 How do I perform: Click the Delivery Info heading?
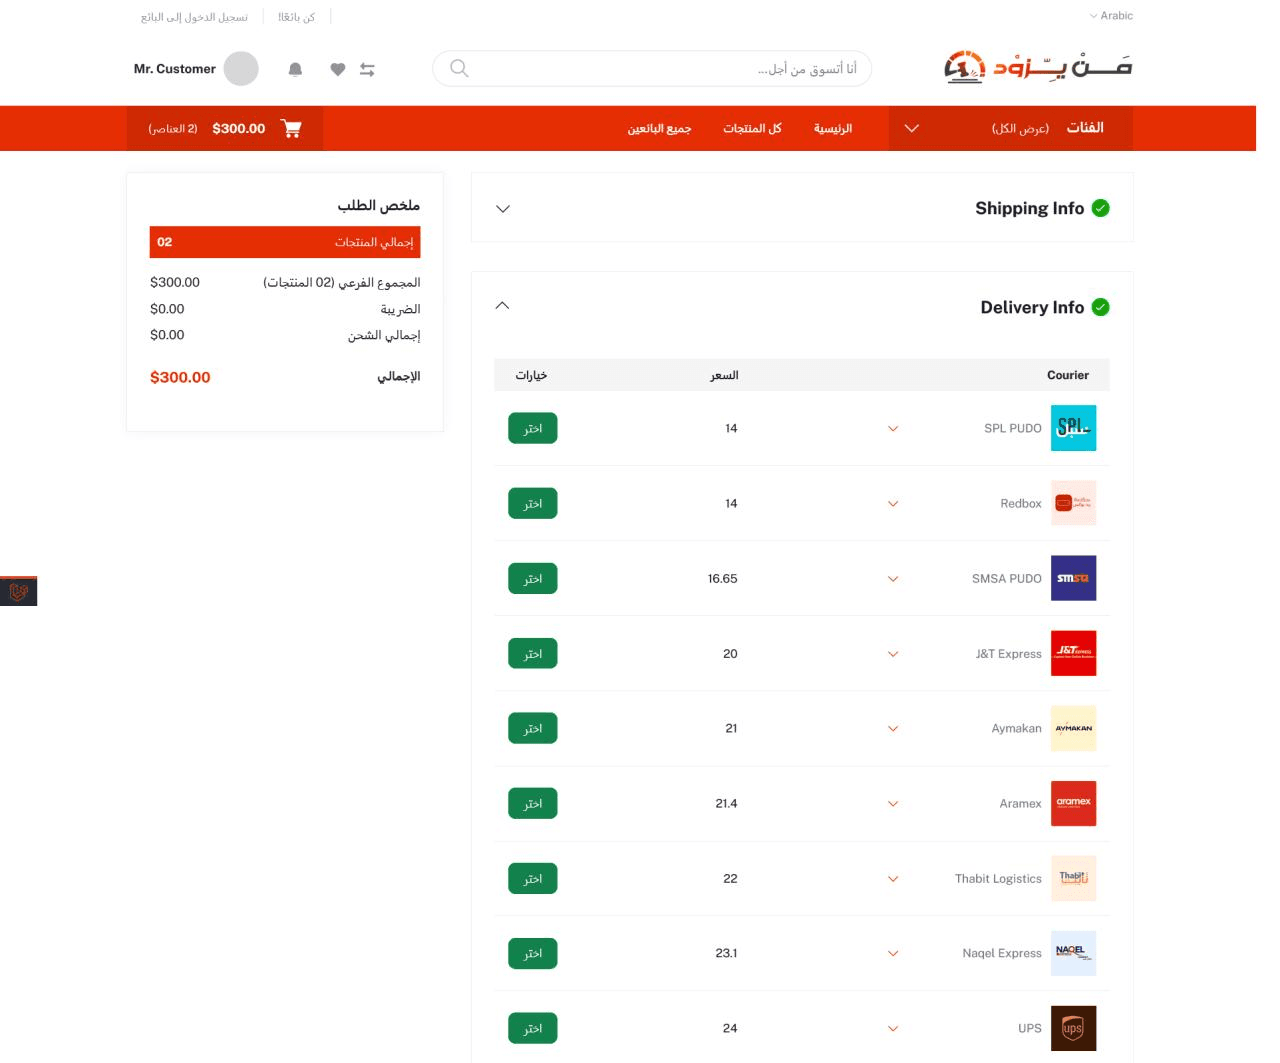click(1032, 307)
